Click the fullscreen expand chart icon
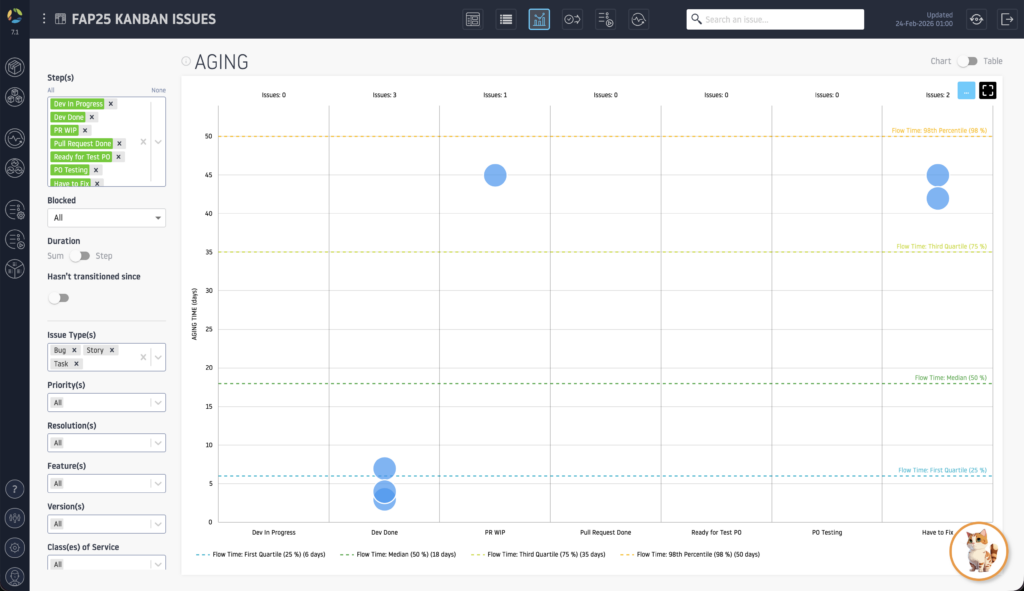 coord(988,90)
